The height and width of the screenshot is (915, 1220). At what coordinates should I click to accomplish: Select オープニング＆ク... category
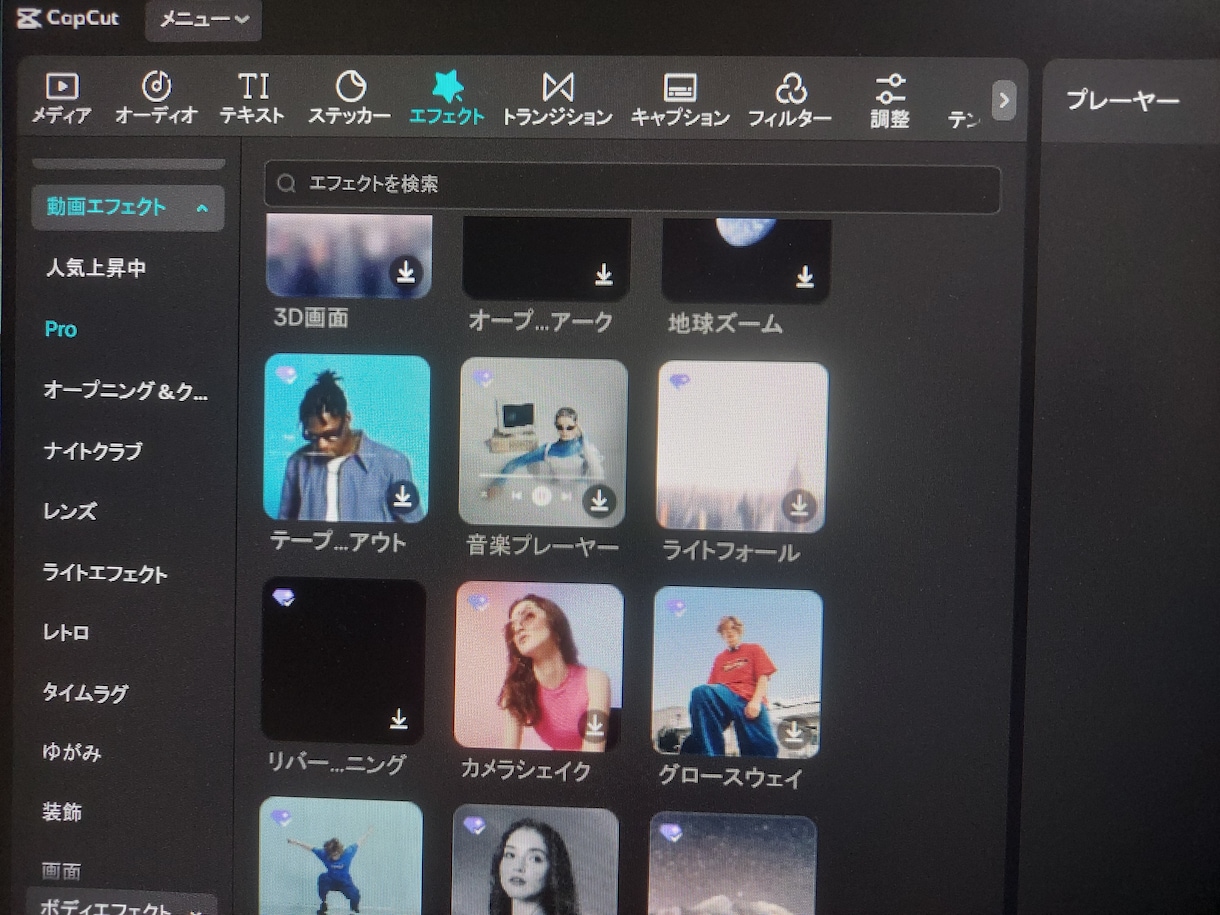[126, 391]
